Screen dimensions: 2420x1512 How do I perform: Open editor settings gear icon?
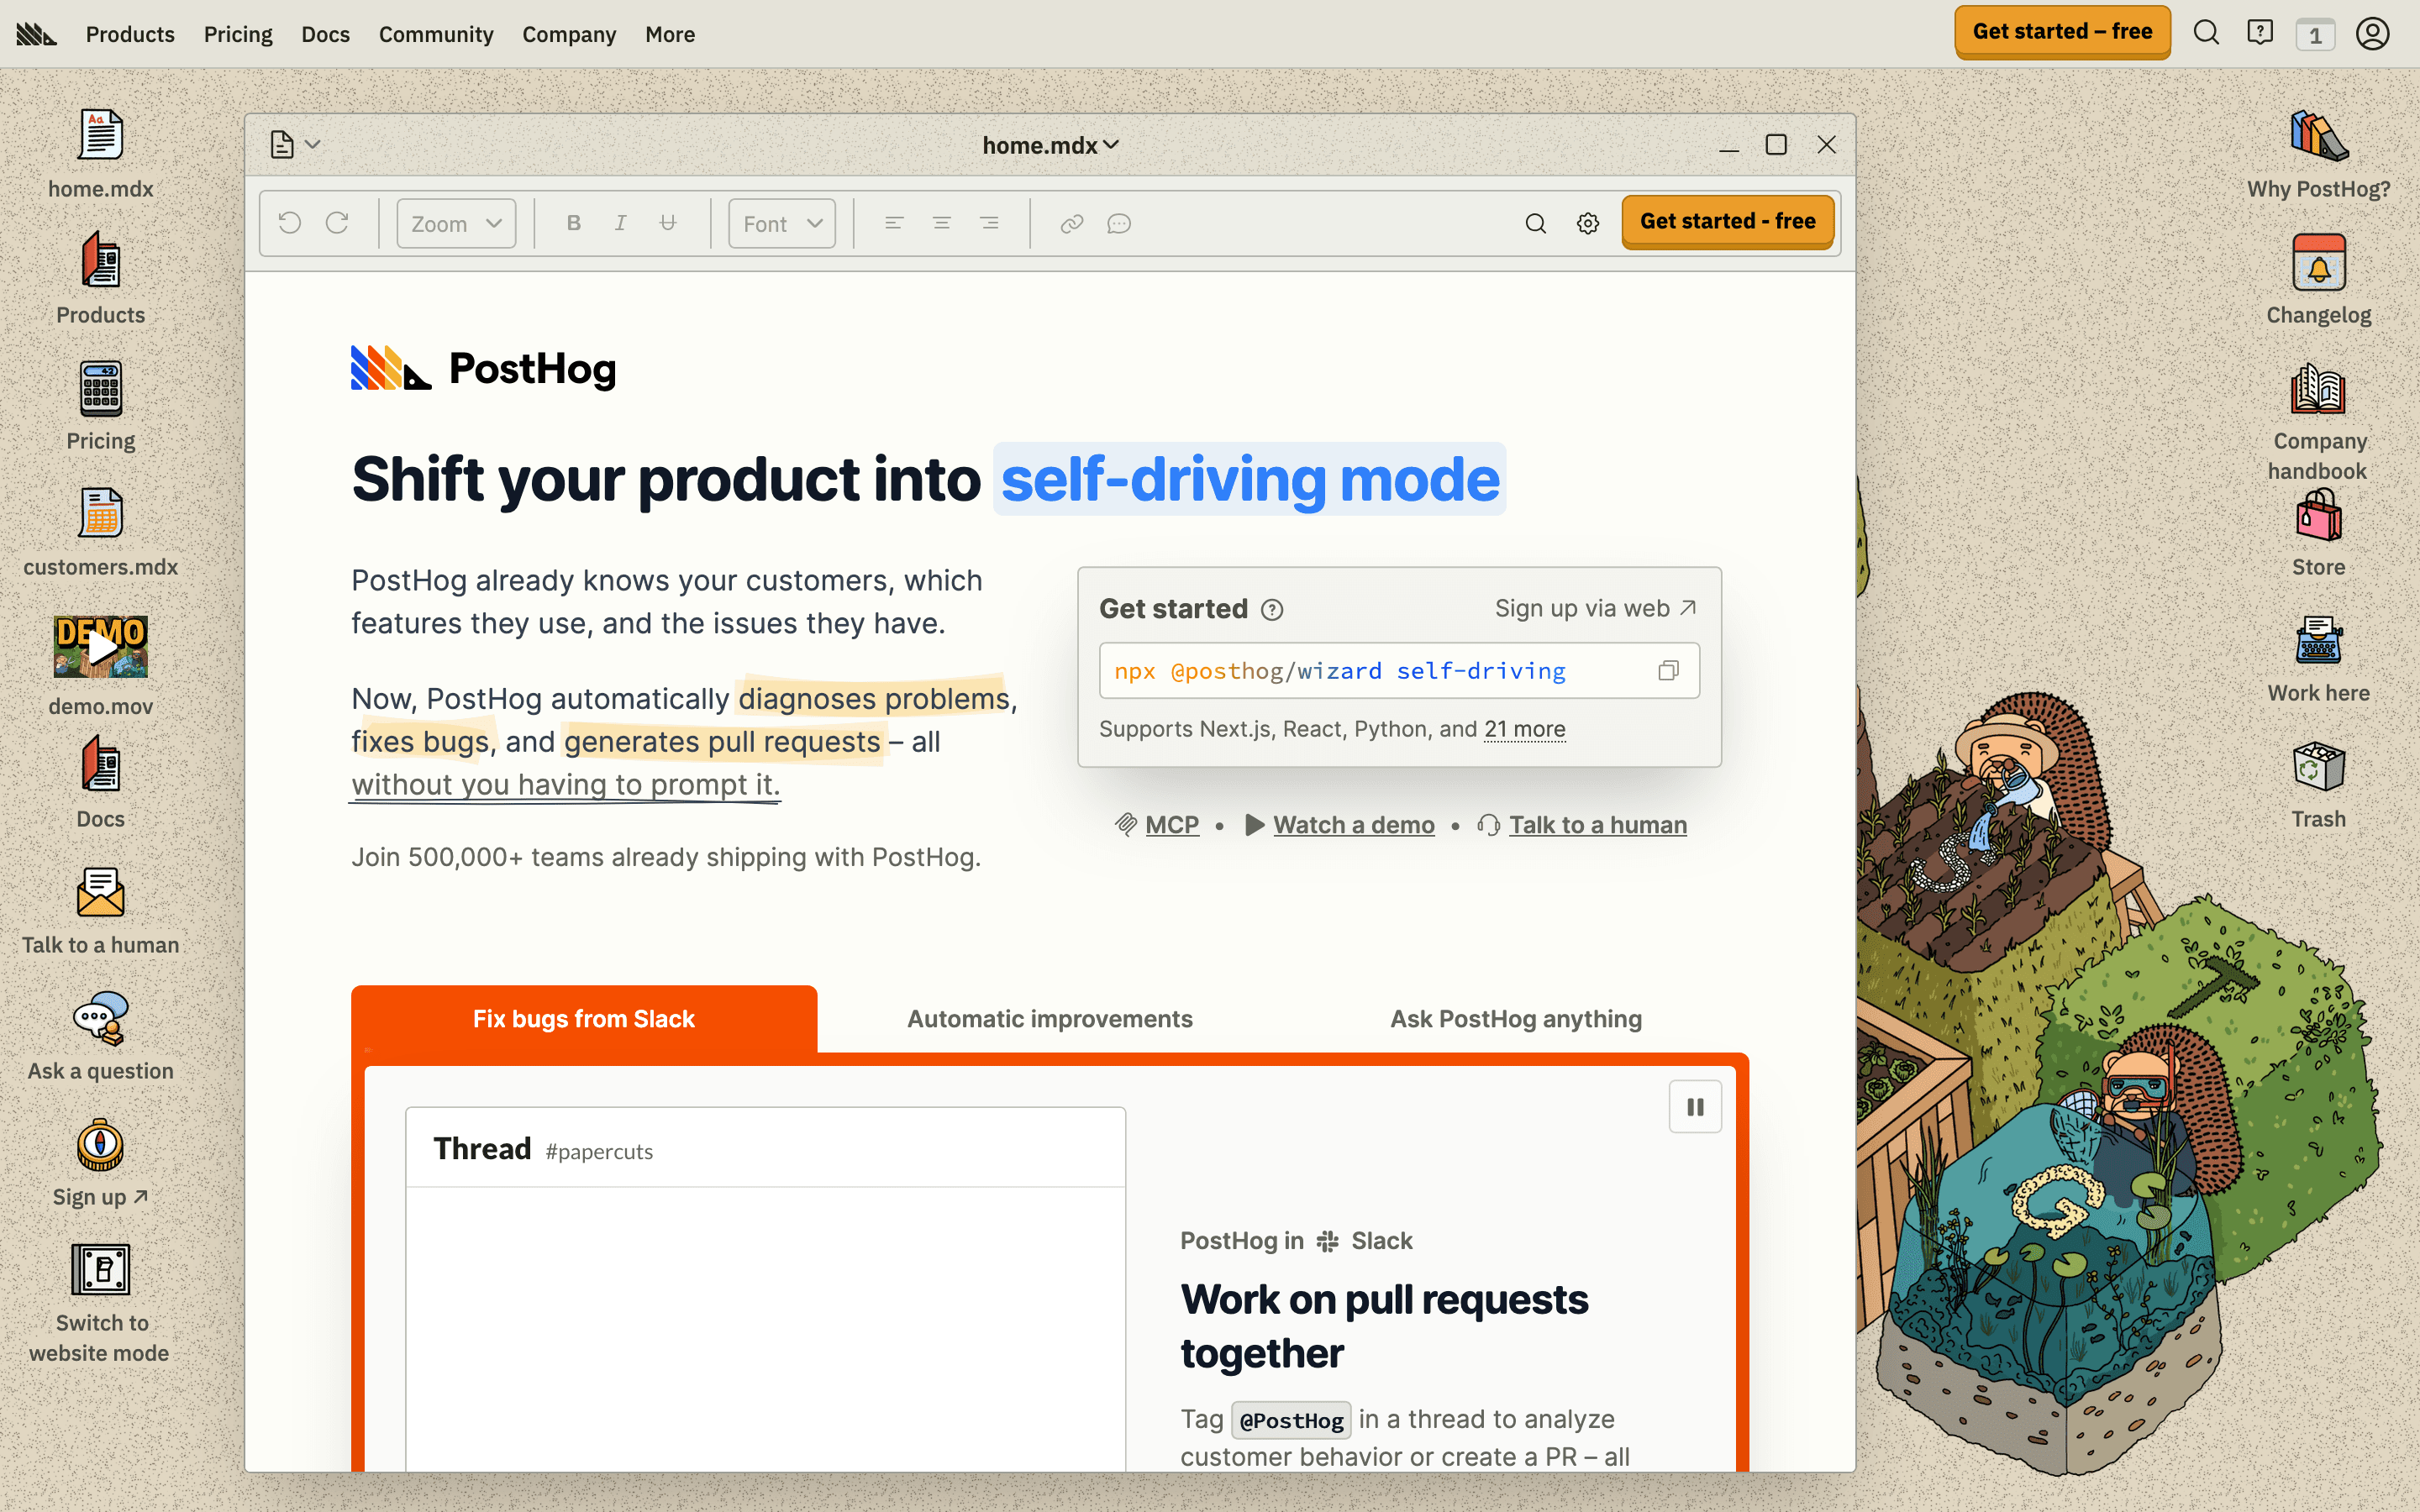pyautogui.click(x=1588, y=223)
